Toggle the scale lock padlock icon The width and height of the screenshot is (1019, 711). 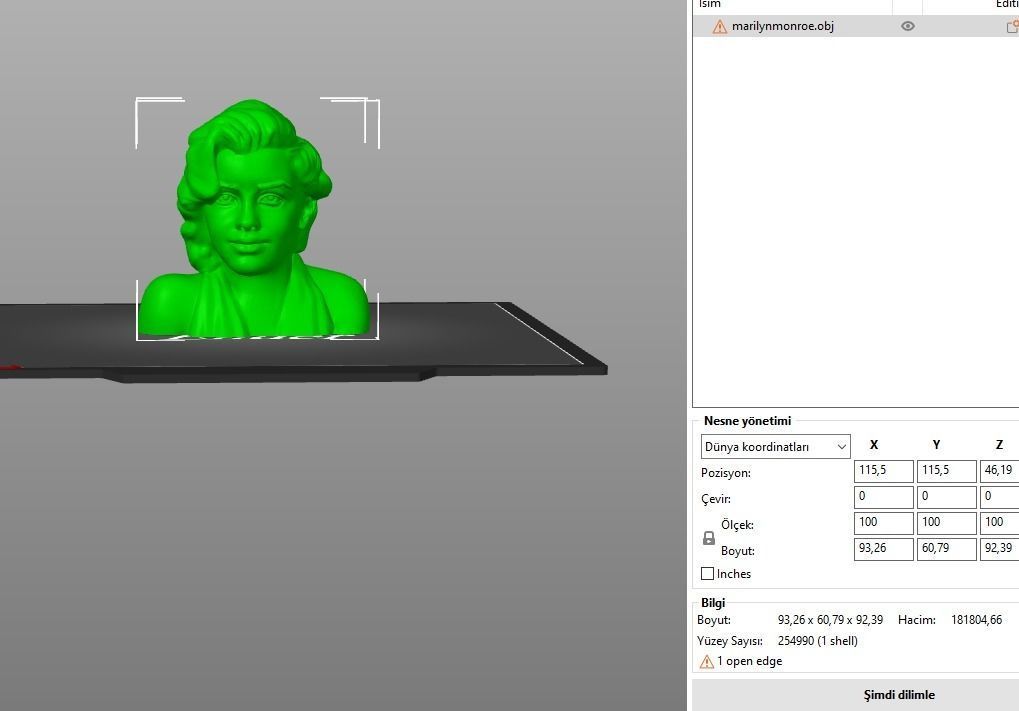point(709,538)
